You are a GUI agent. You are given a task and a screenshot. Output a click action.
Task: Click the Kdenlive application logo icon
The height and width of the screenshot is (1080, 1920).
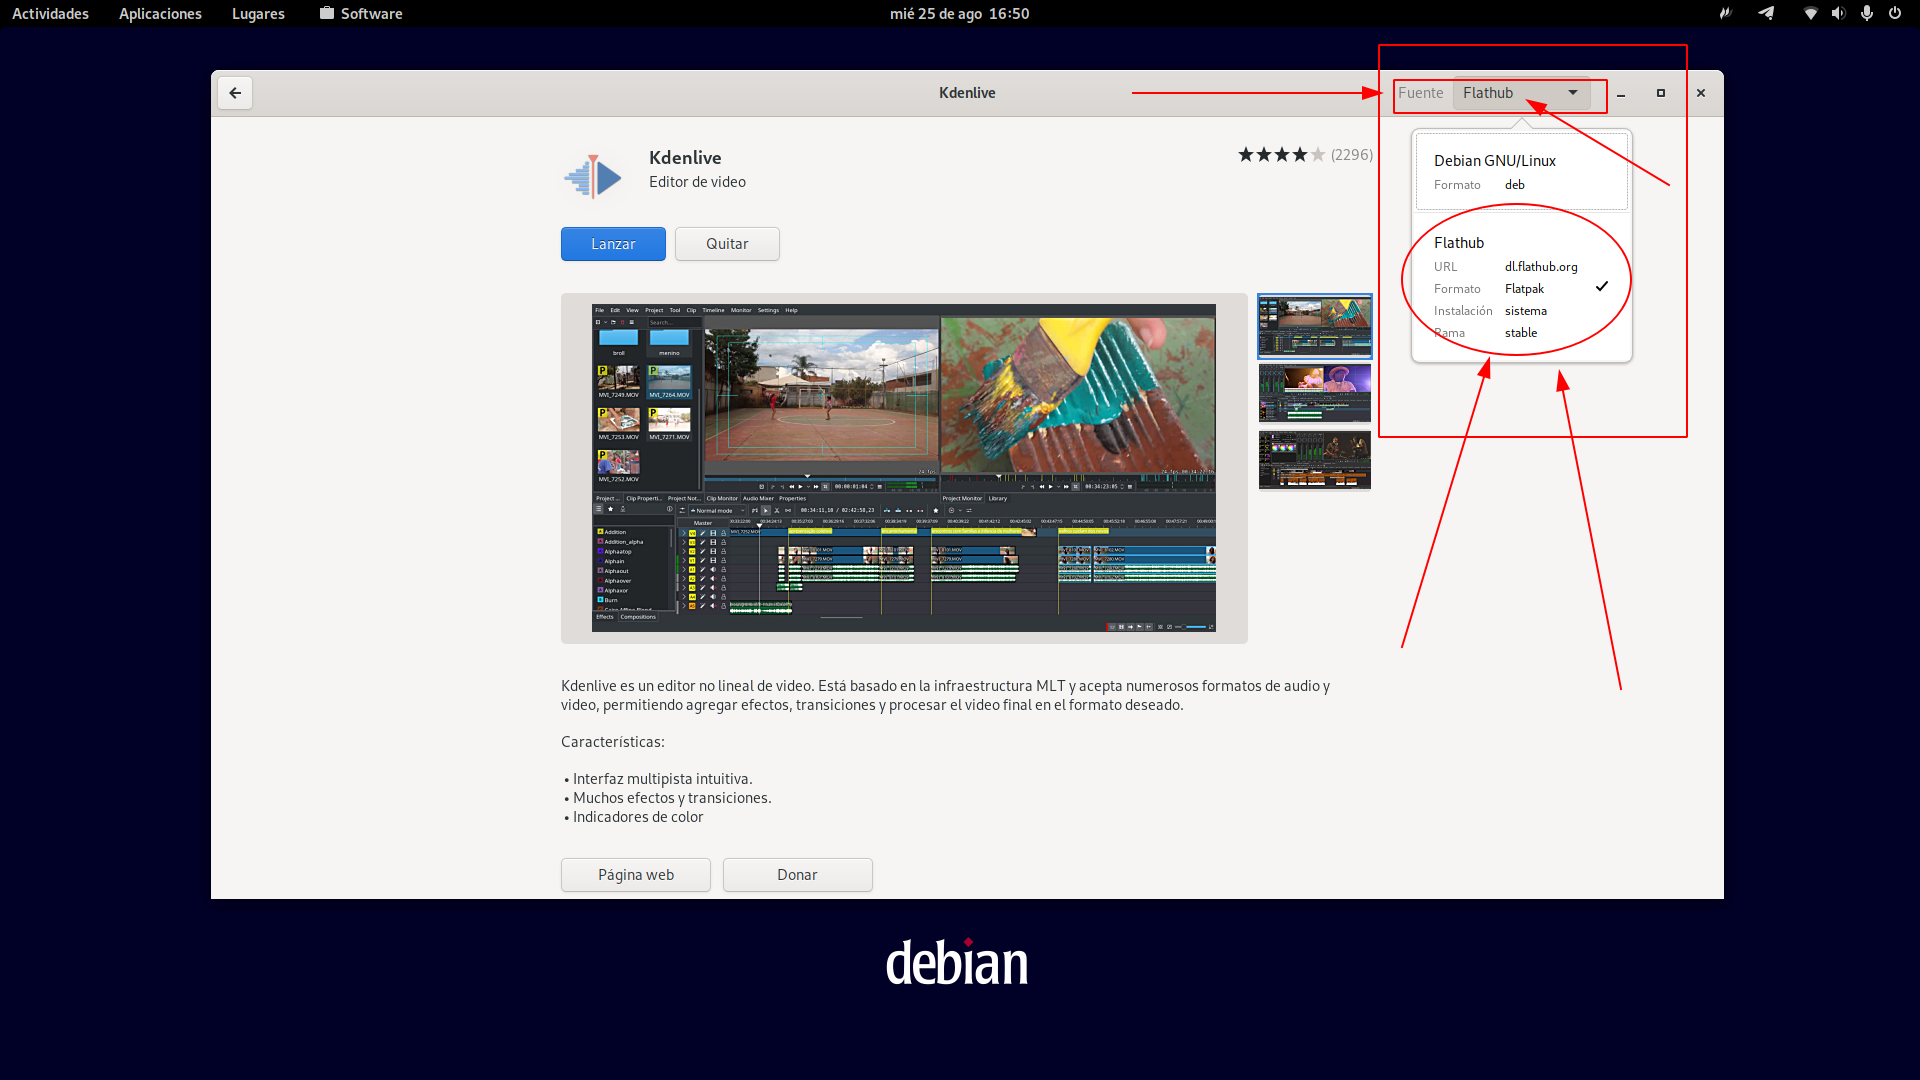click(x=592, y=177)
